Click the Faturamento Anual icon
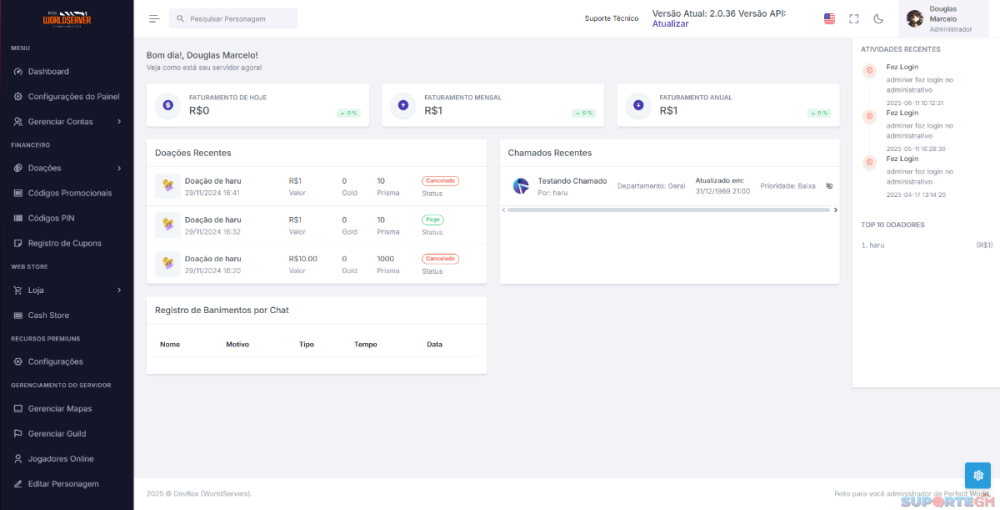Screen dimensions: 1000x510 tap(638, 105)
